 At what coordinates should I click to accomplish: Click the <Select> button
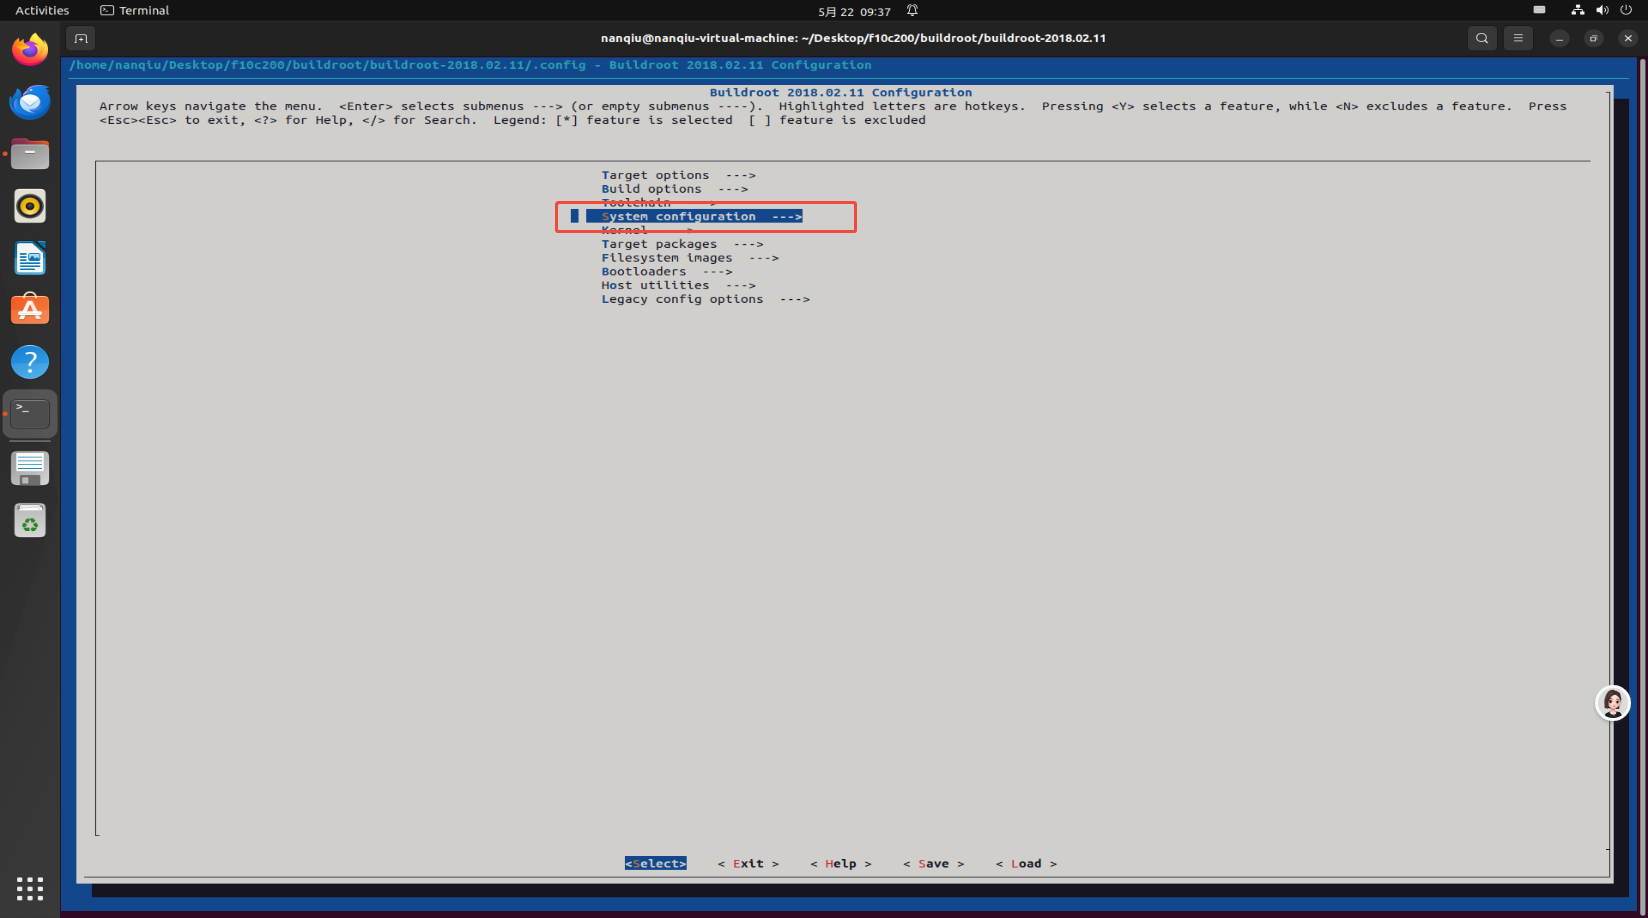point(656,864)
